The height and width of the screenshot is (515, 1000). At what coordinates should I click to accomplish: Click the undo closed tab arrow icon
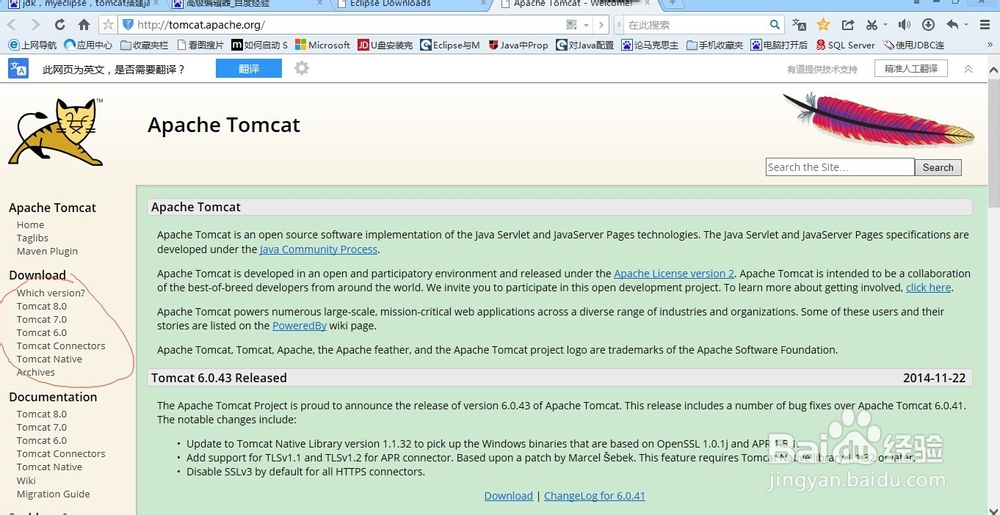click(952, 25)
